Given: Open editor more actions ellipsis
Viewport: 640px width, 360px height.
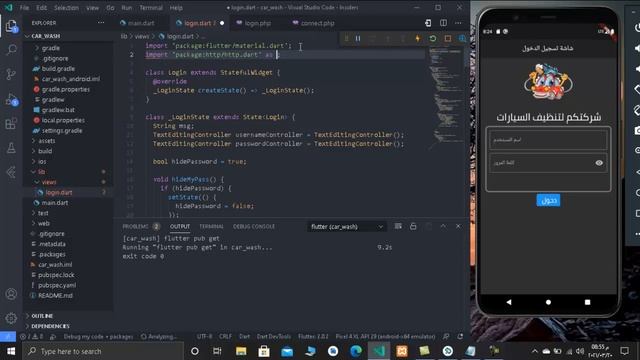Looking at the screenshot, I should pyautogui.click(x=458, y=23).
